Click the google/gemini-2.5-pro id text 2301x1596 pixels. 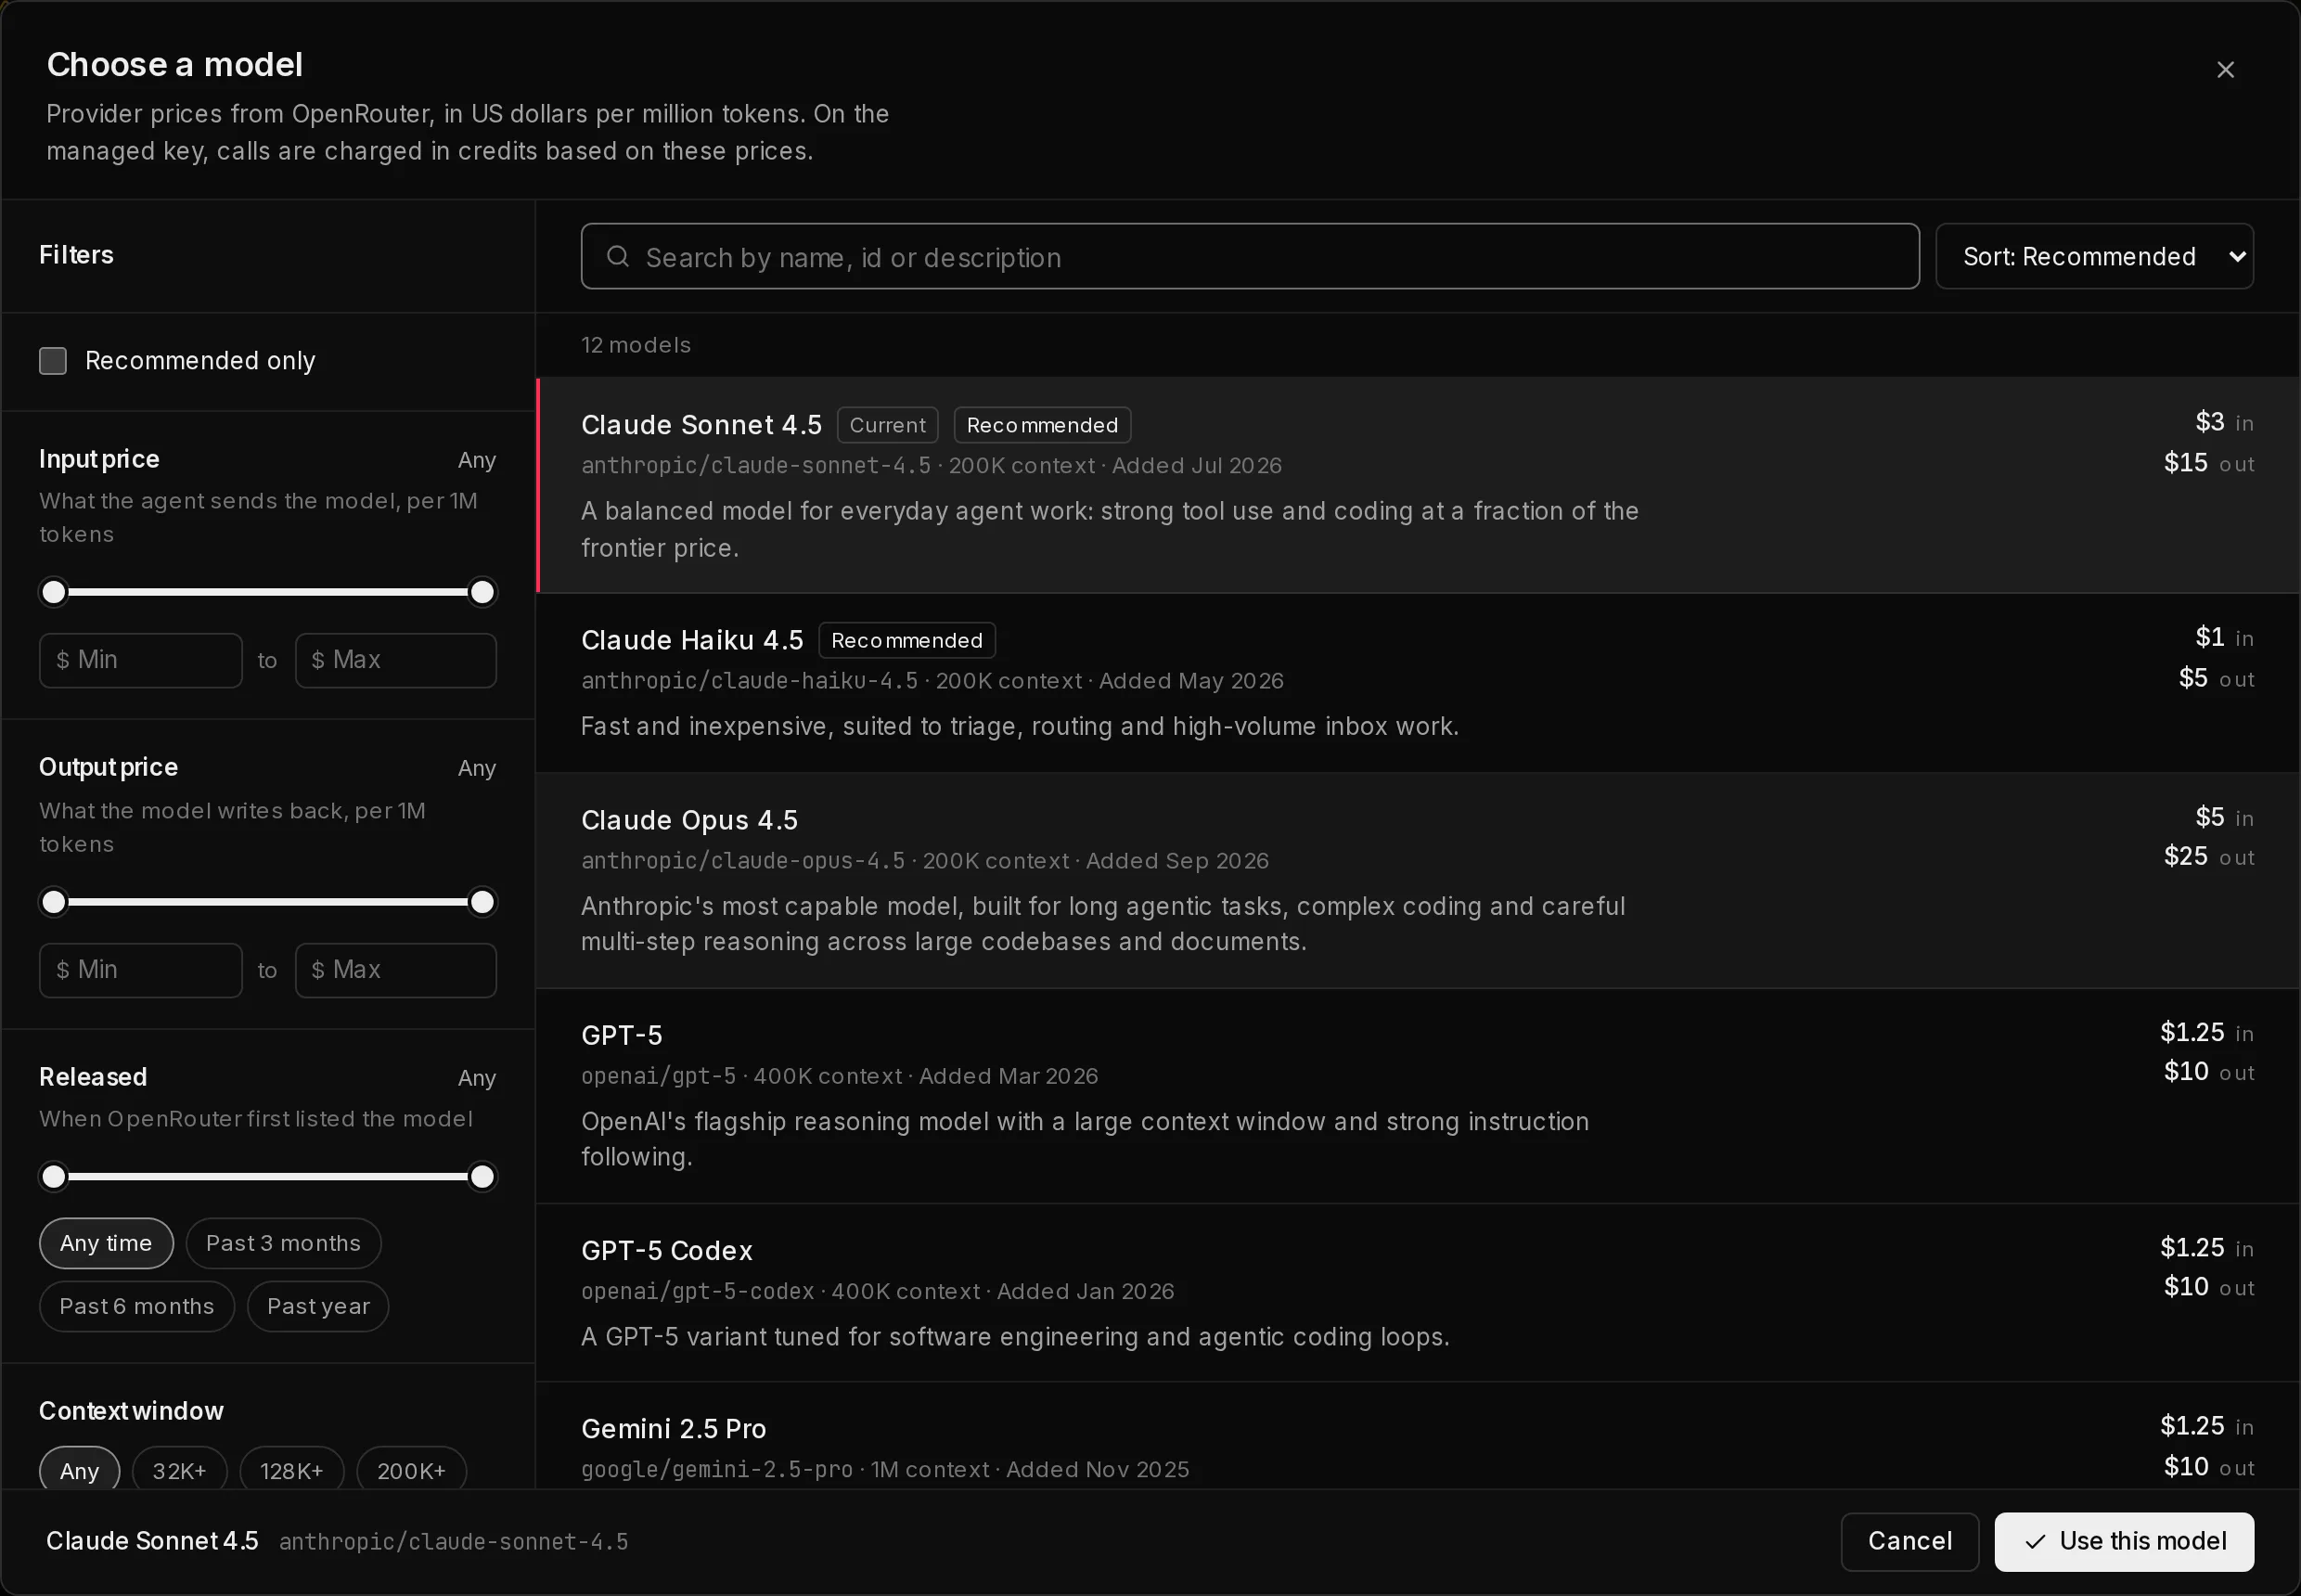tap(717, 1469)
